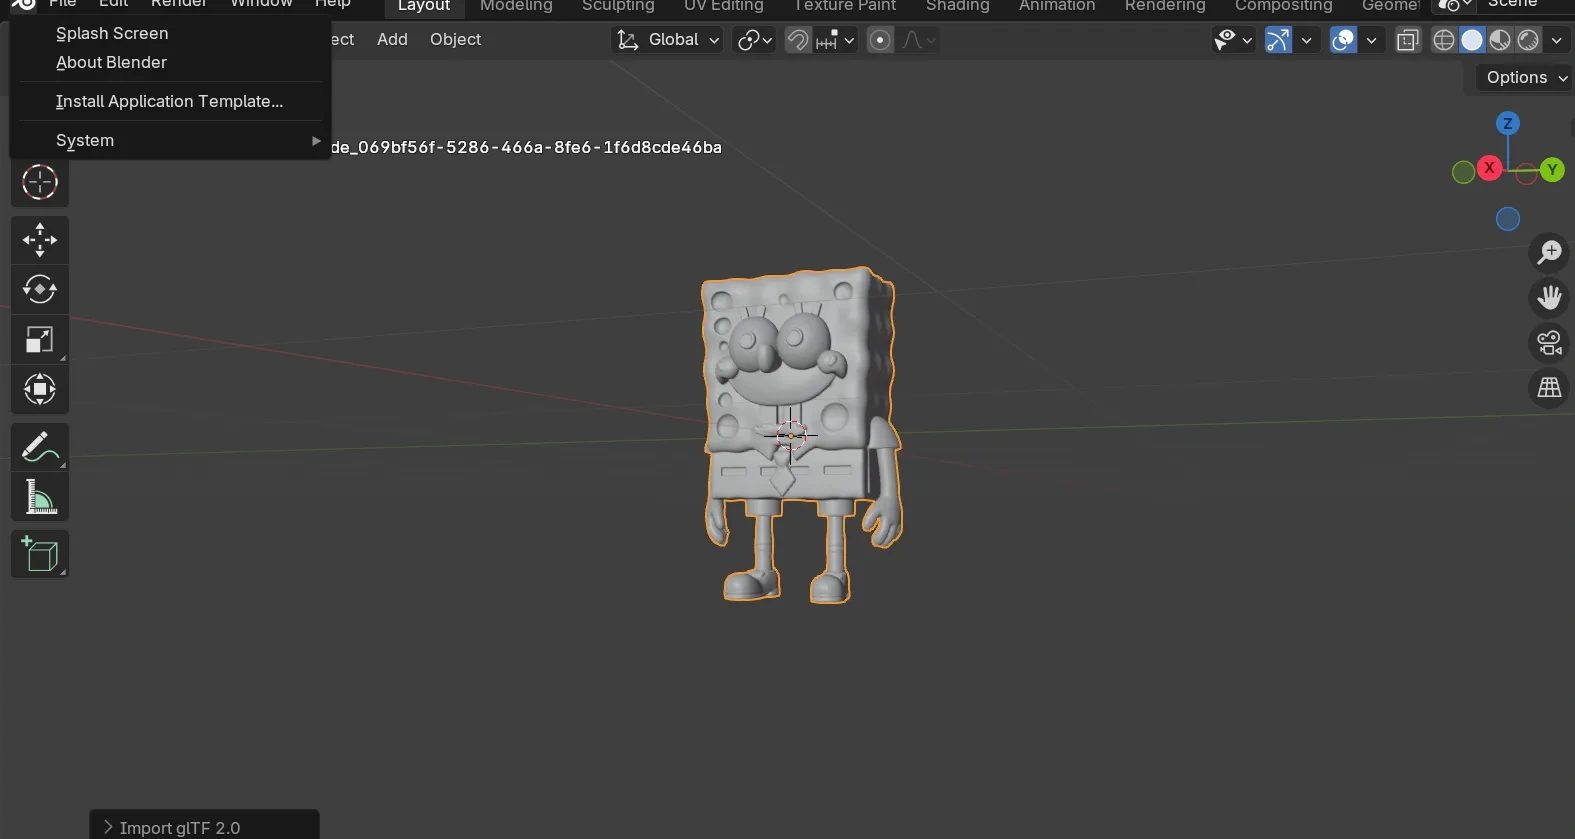Switch to rendered viewport shading
The image size is (1575, 839).
[1528, 40]
